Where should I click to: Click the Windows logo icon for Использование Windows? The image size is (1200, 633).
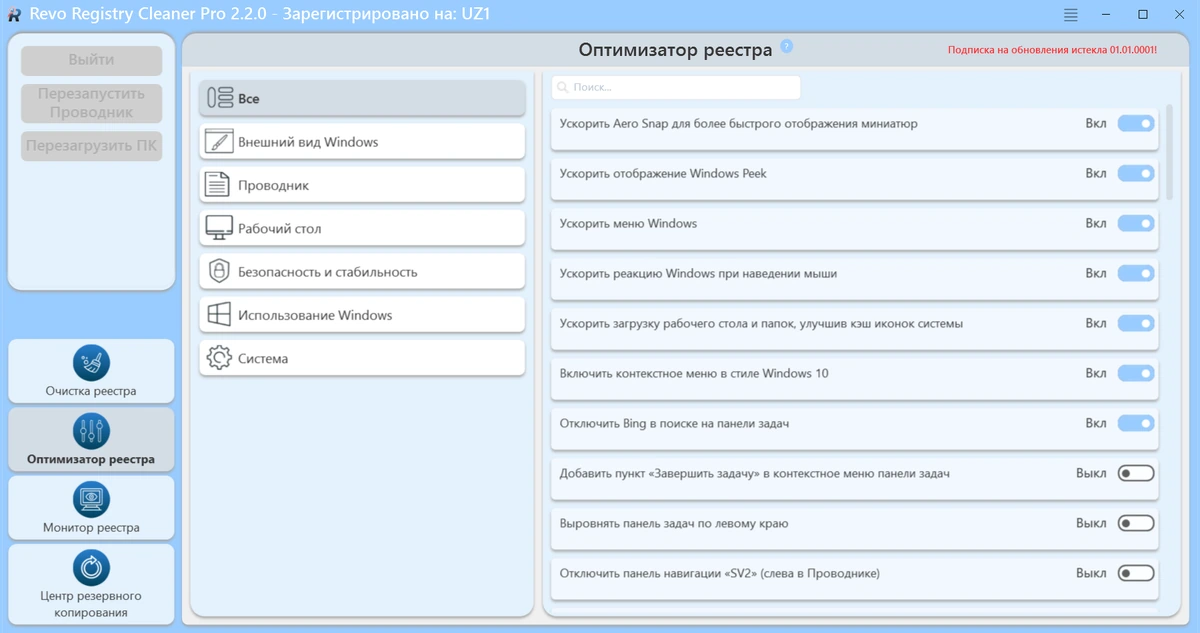(219, 315)
